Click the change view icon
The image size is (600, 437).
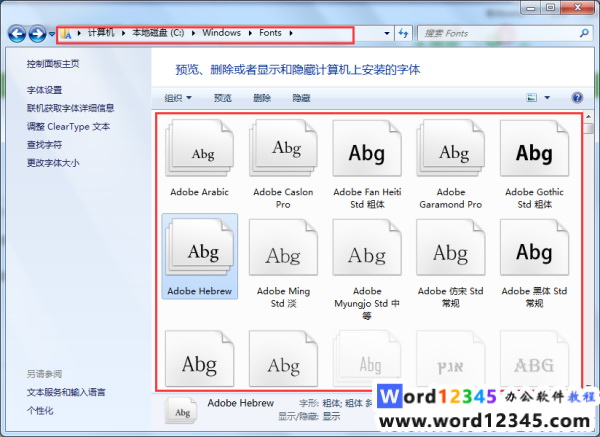(x=532, y=98)
